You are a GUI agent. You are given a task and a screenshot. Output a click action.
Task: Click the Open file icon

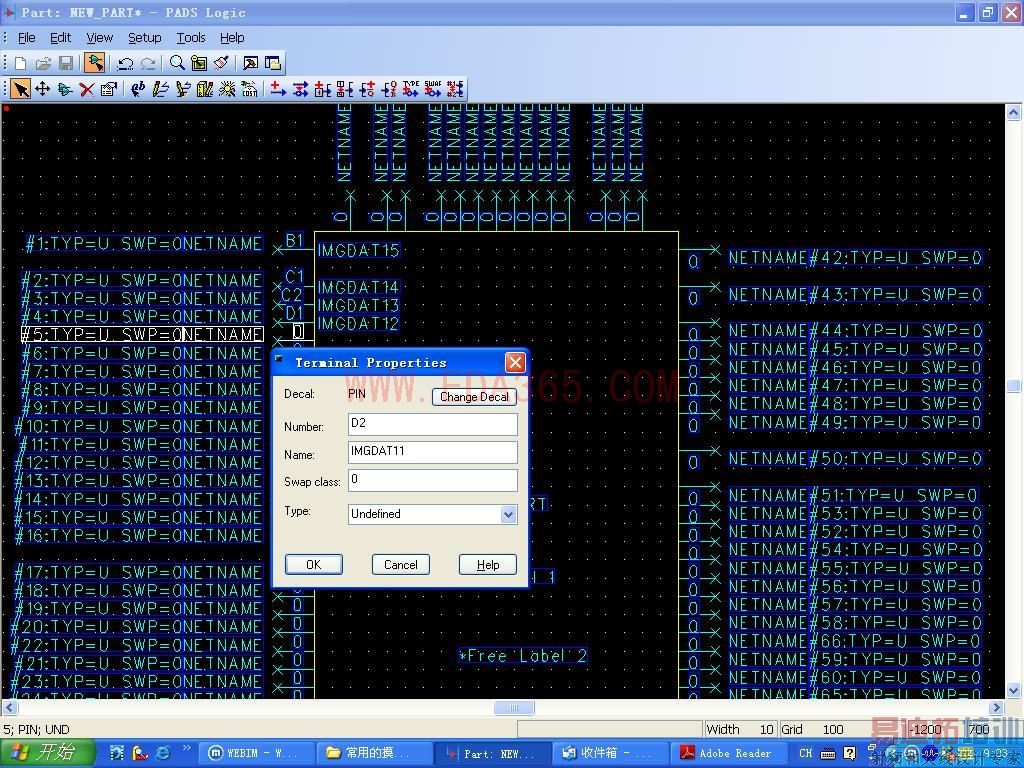(43, 63)
